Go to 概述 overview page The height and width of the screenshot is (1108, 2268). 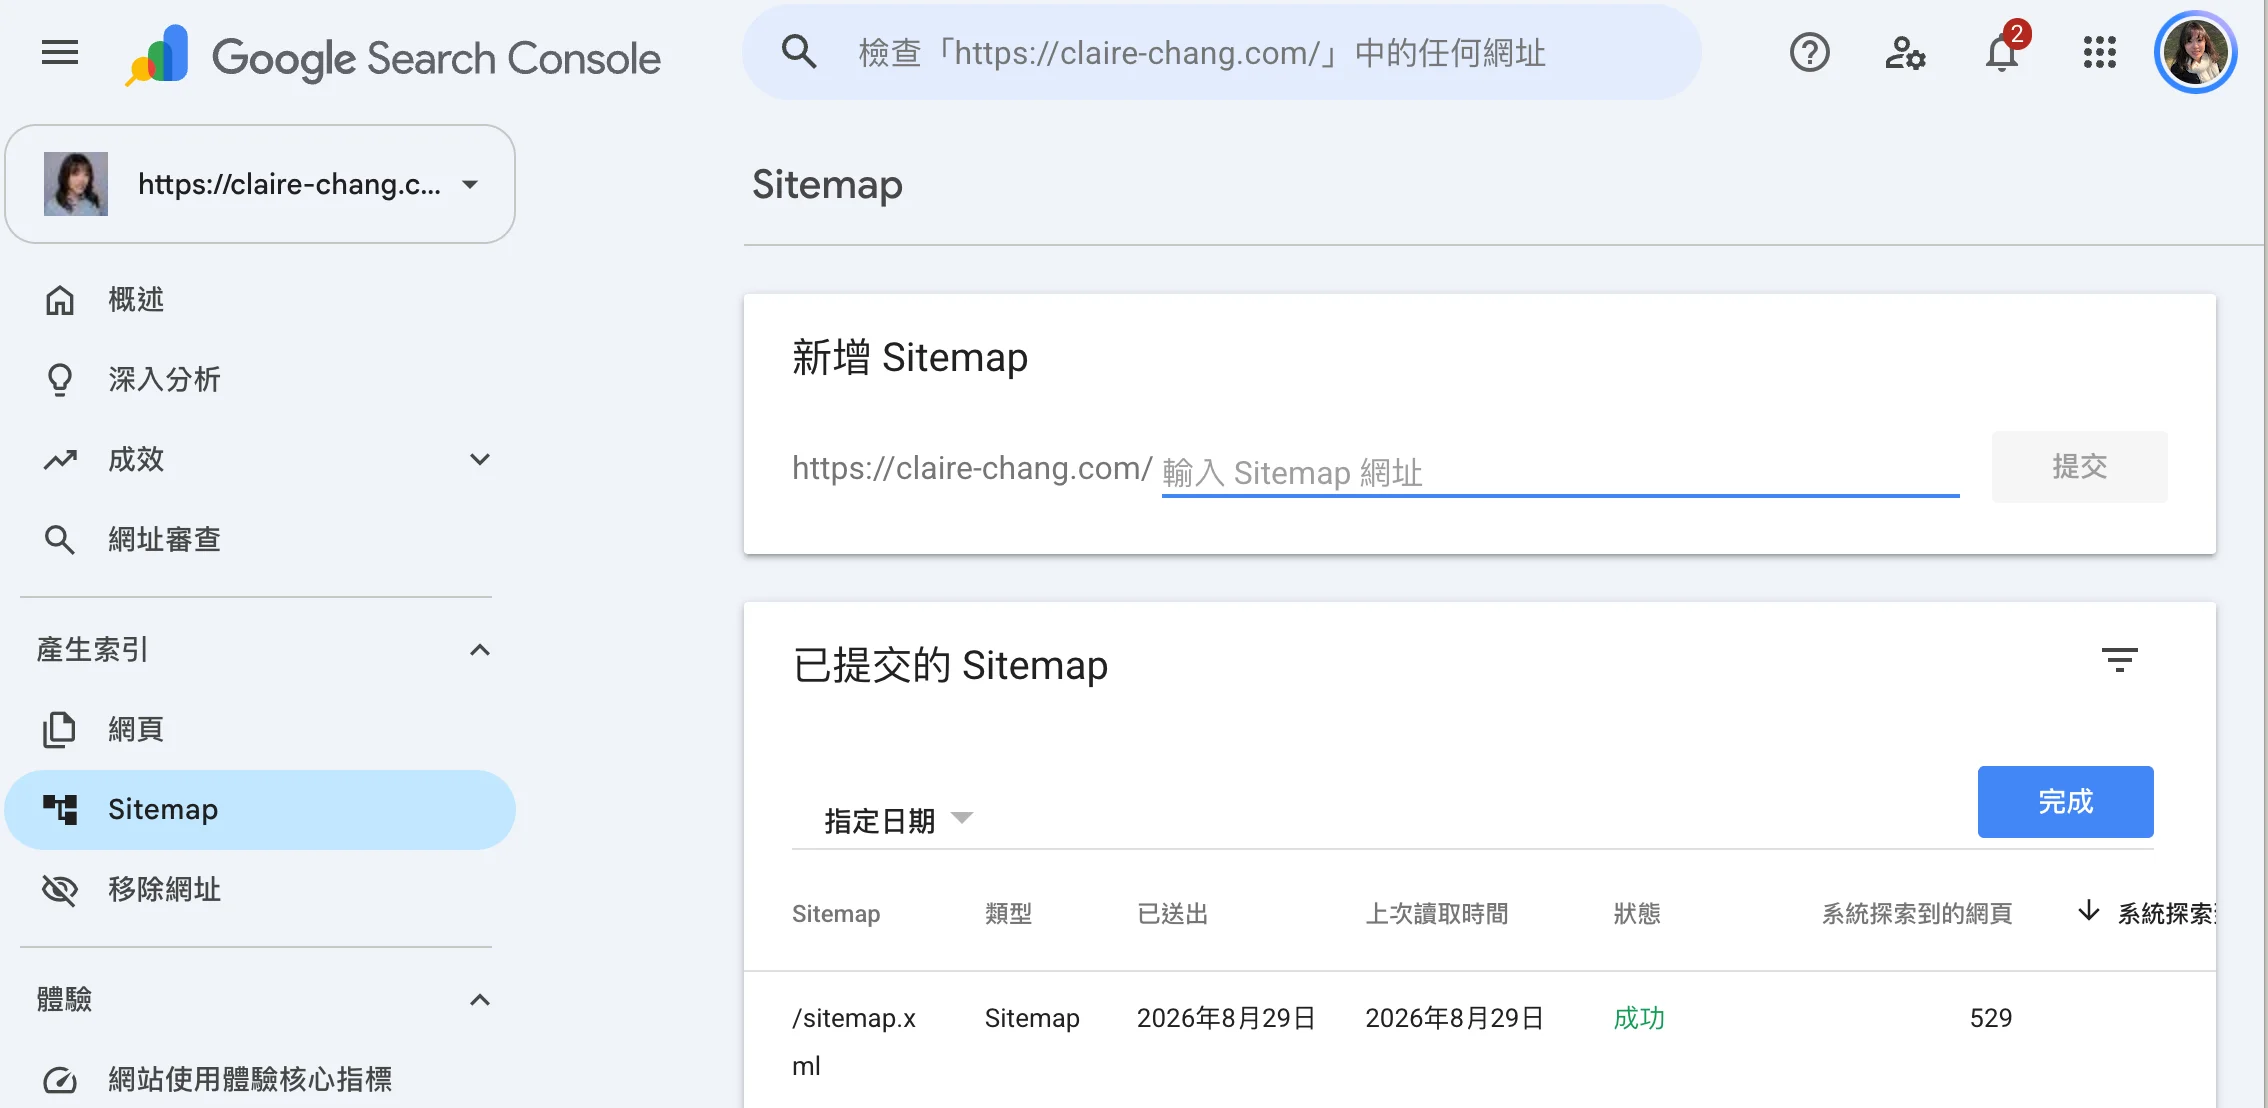pyautogui.click(x=260, y=299)
